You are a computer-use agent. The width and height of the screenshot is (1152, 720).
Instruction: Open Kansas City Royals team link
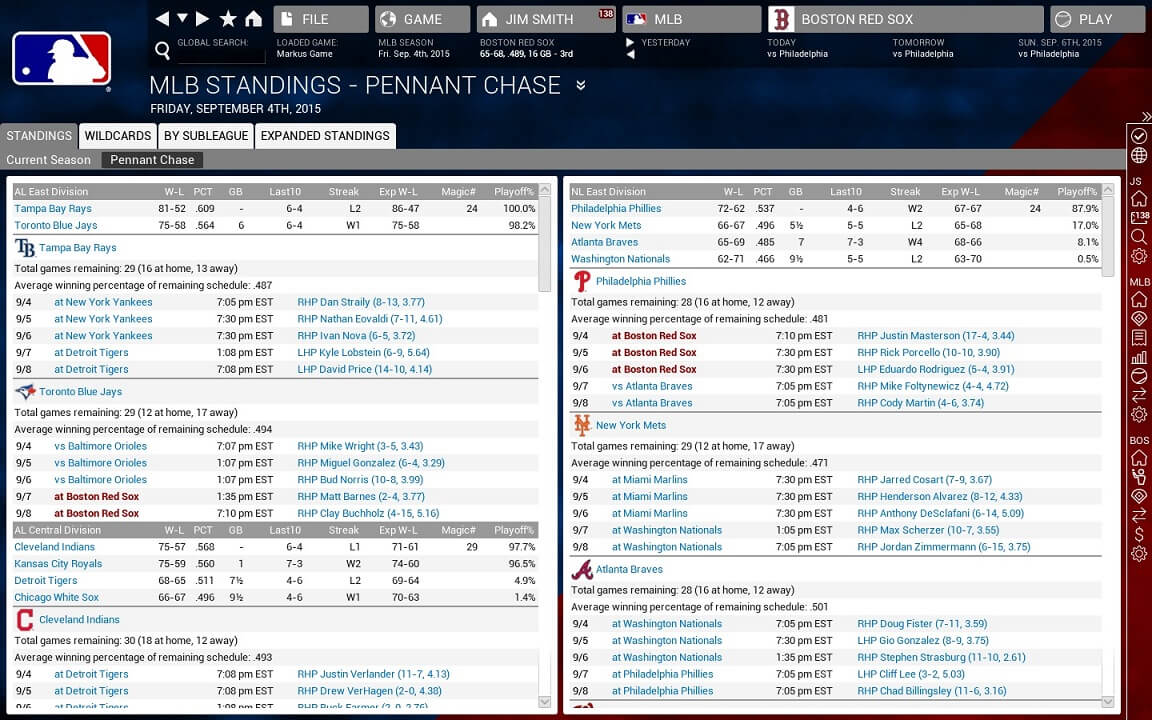coord(58,564)
